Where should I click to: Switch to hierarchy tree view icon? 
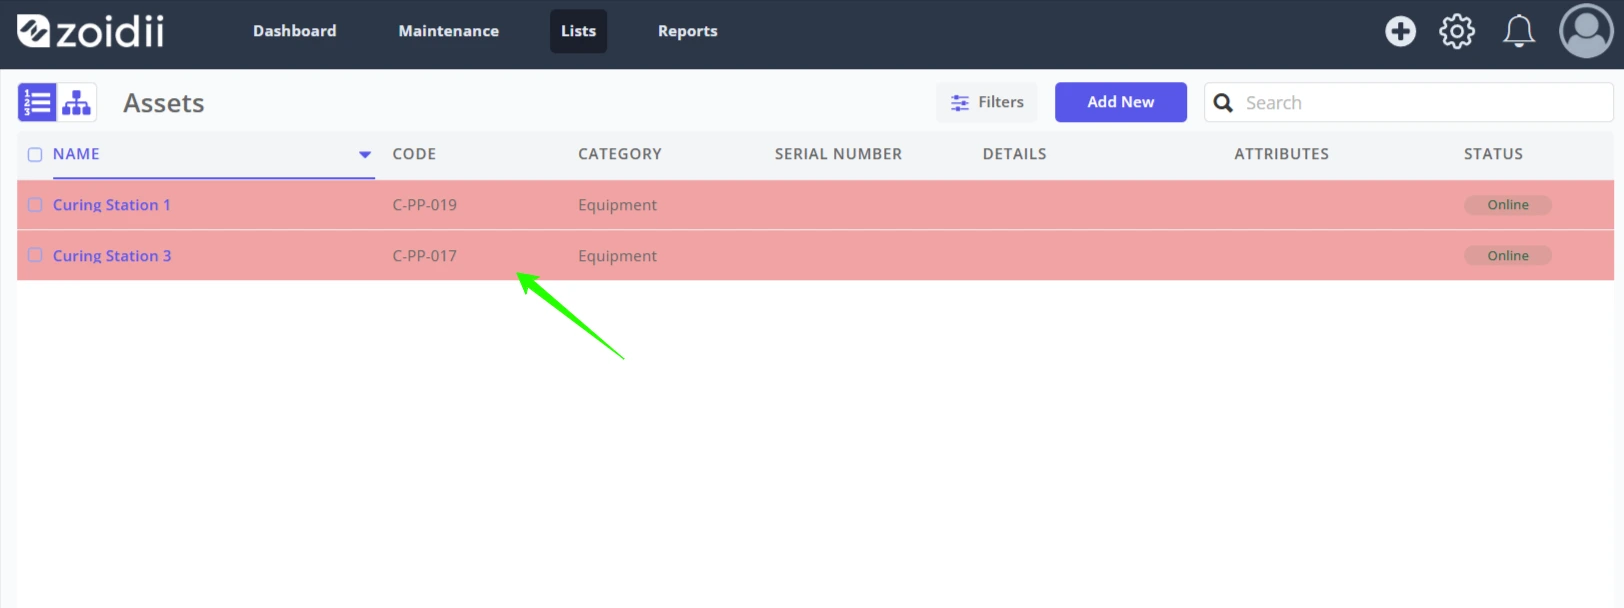pyautogui.click(x=77, y=102)
